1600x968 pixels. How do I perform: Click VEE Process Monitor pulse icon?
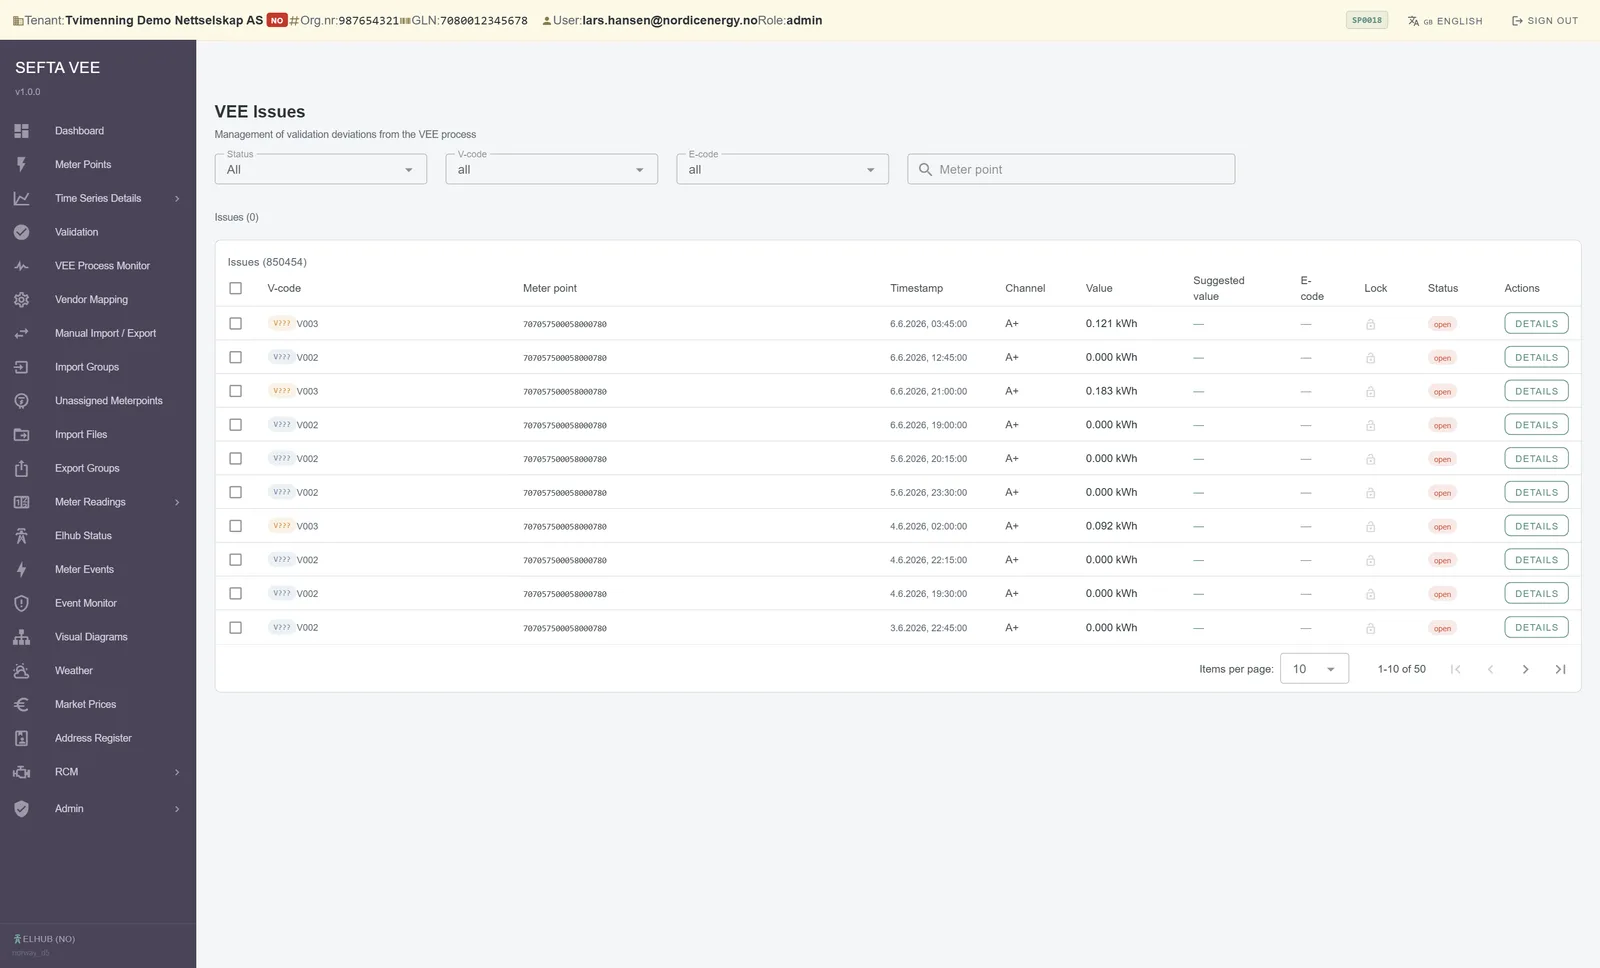(21, 266)
